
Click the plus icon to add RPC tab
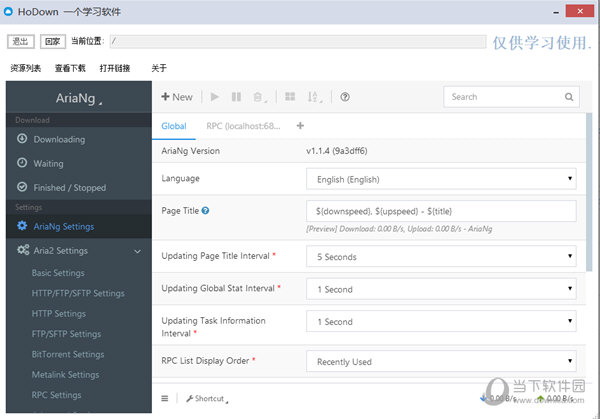(x=300, y=126)
